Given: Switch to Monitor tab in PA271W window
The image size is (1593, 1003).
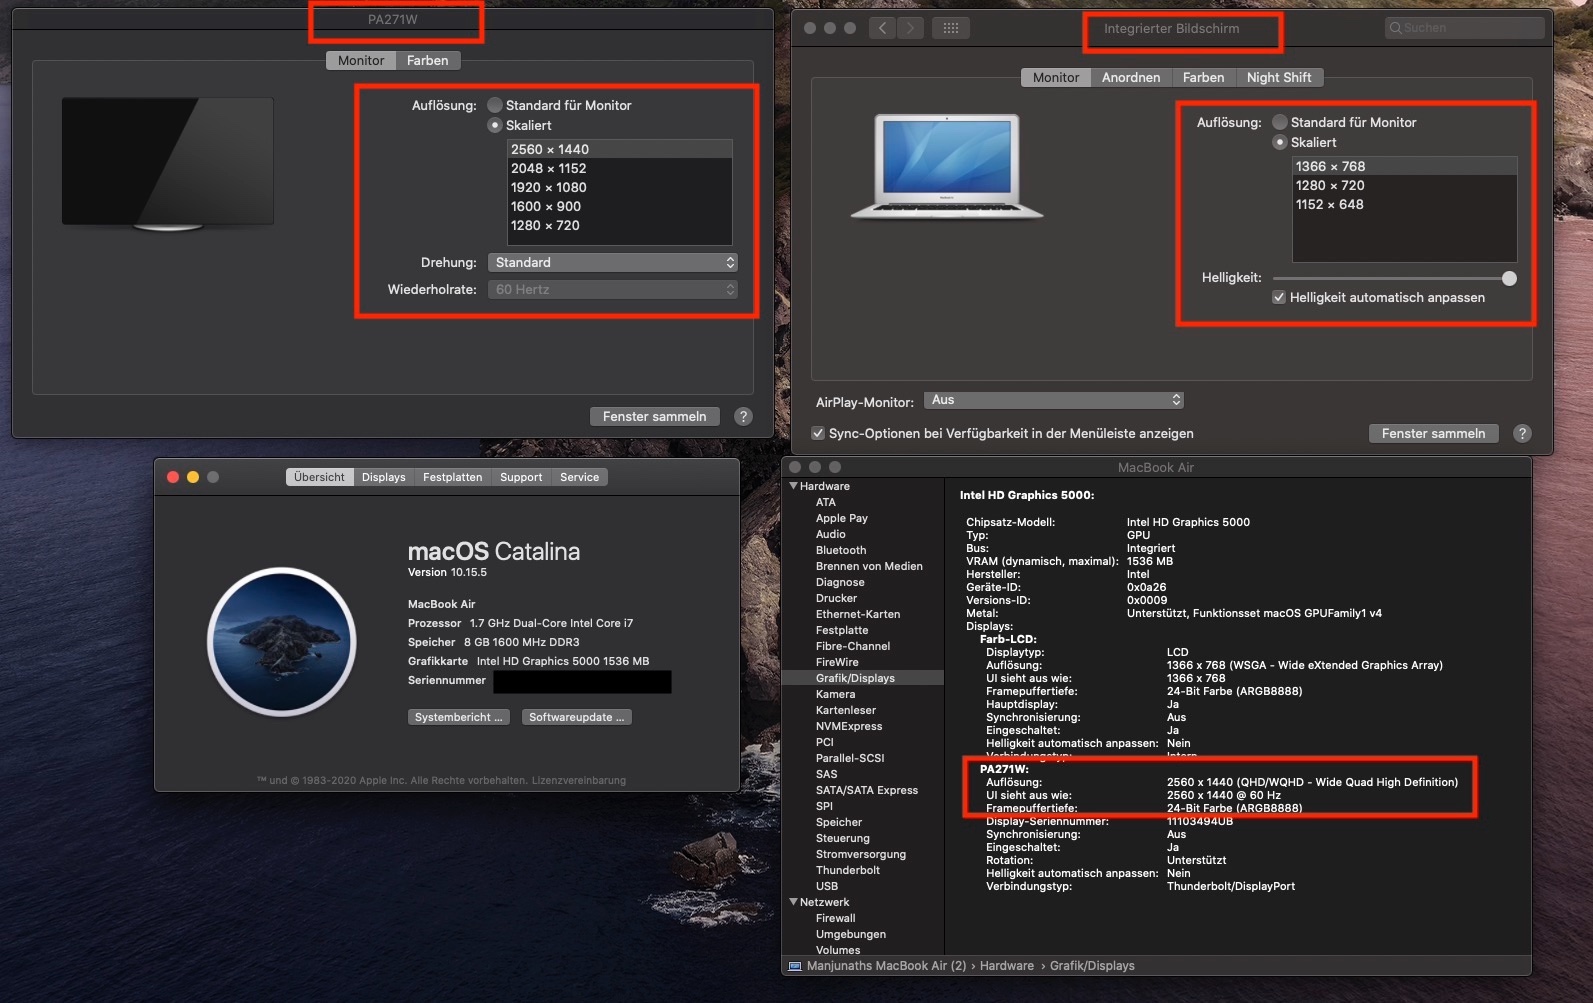Looking at the screenshot, I should tap(361, 61).
